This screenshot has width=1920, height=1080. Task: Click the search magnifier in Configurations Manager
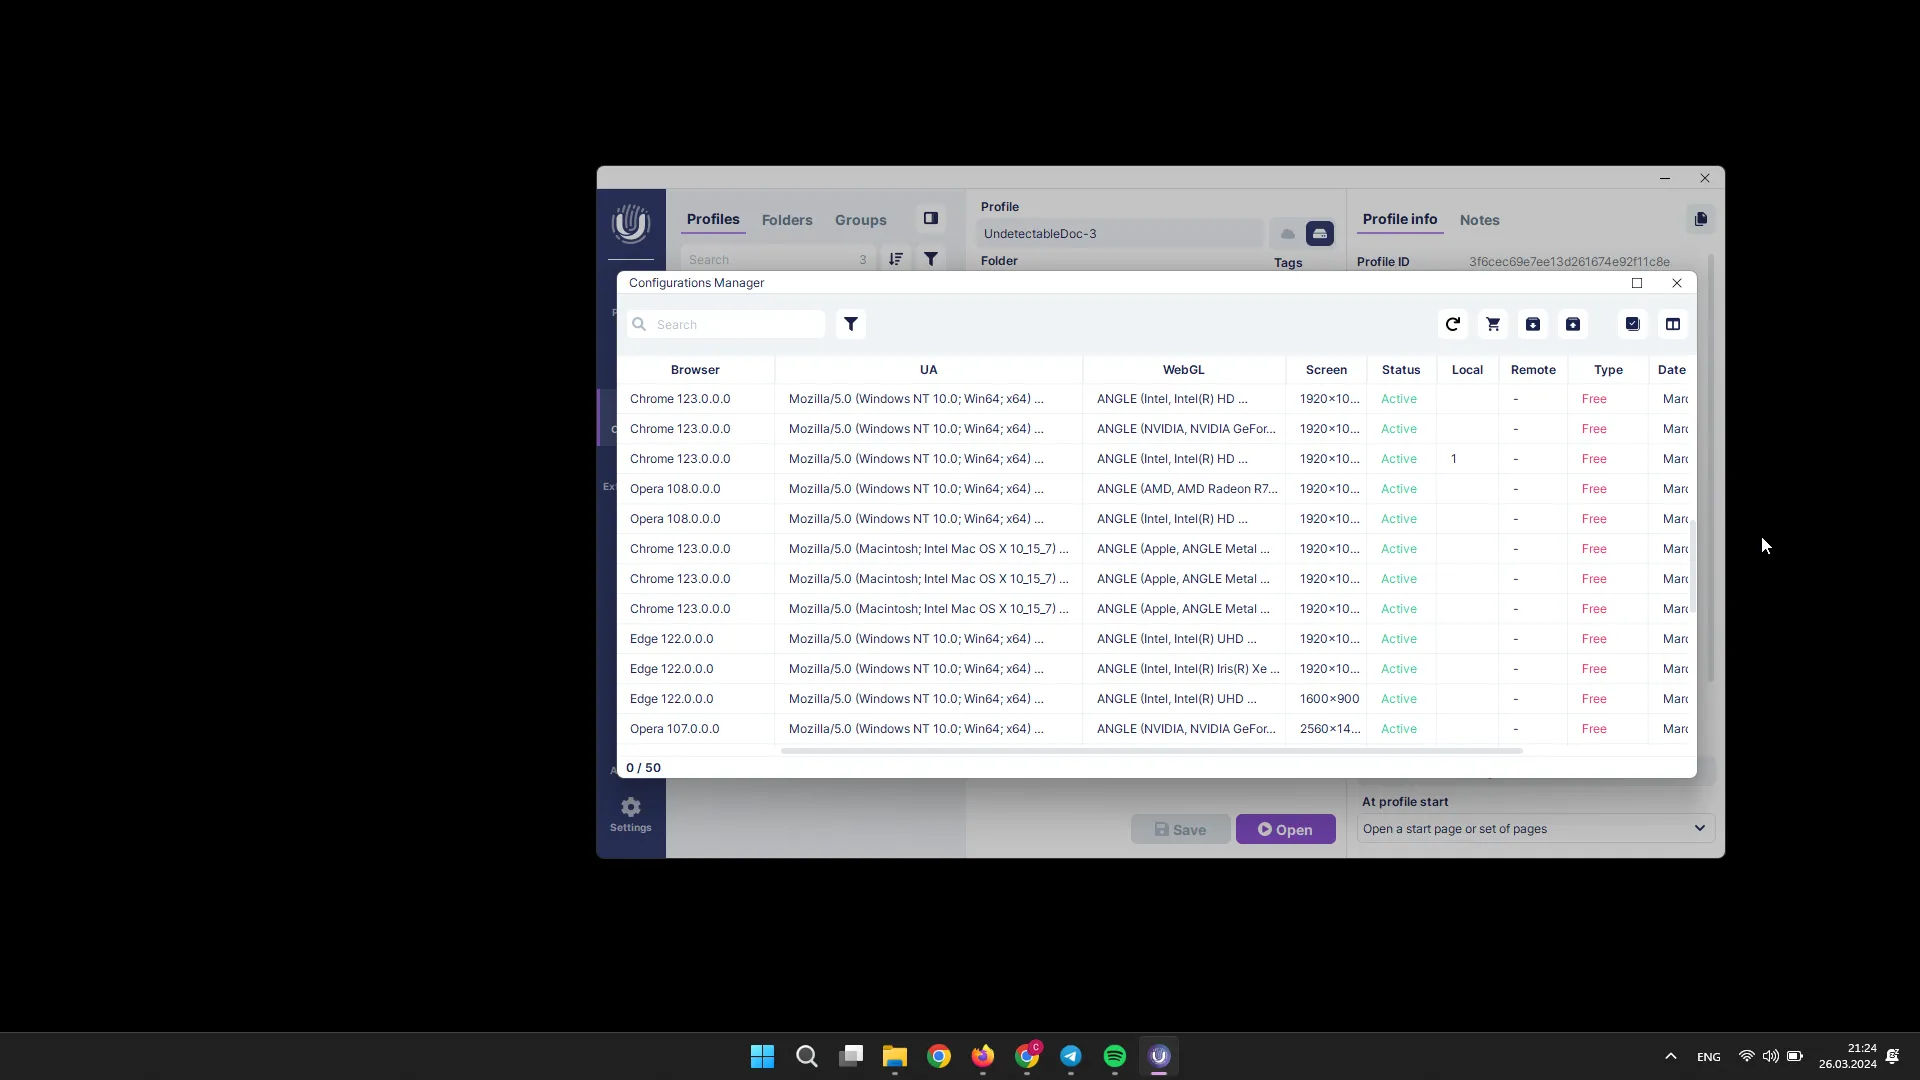(639, 324)
